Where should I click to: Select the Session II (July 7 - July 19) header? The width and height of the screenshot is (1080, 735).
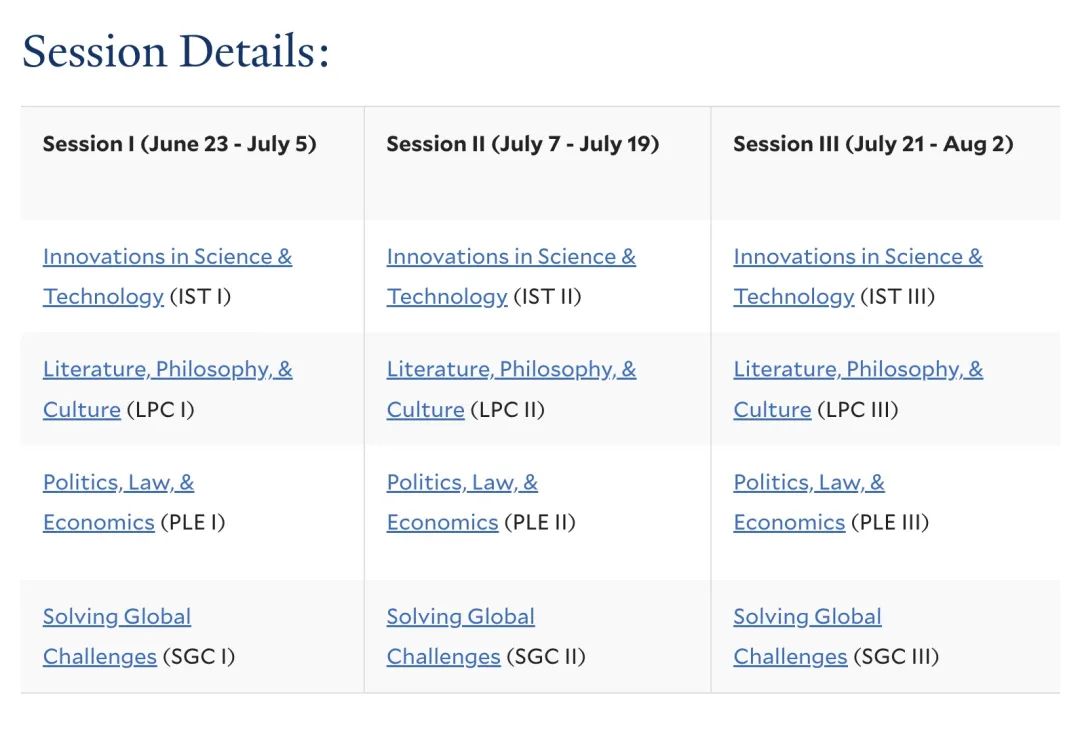tap(523, 144)
